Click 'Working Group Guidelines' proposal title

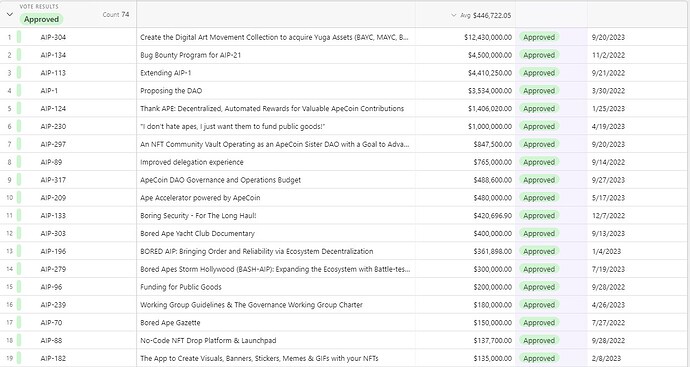[x=251, y=305]
